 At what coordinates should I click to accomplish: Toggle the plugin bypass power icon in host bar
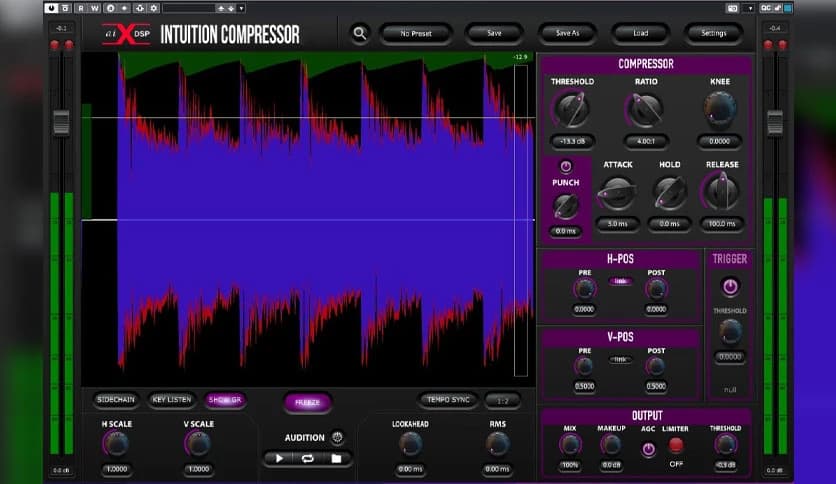point(51,8)
